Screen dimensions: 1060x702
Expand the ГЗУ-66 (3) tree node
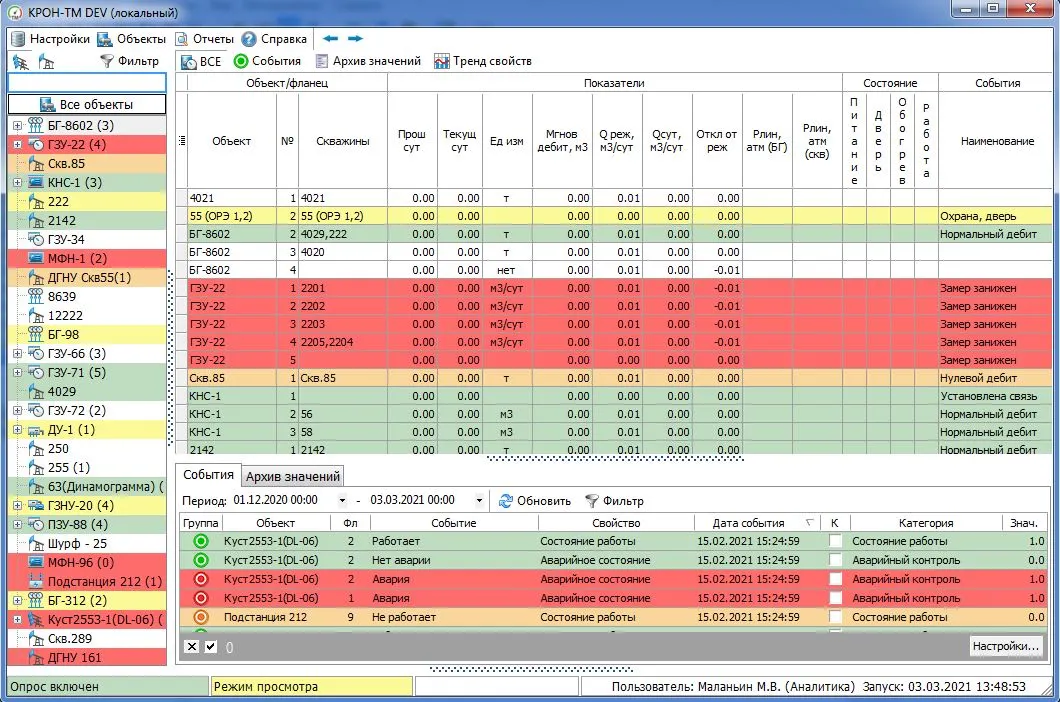pos(17,353)
